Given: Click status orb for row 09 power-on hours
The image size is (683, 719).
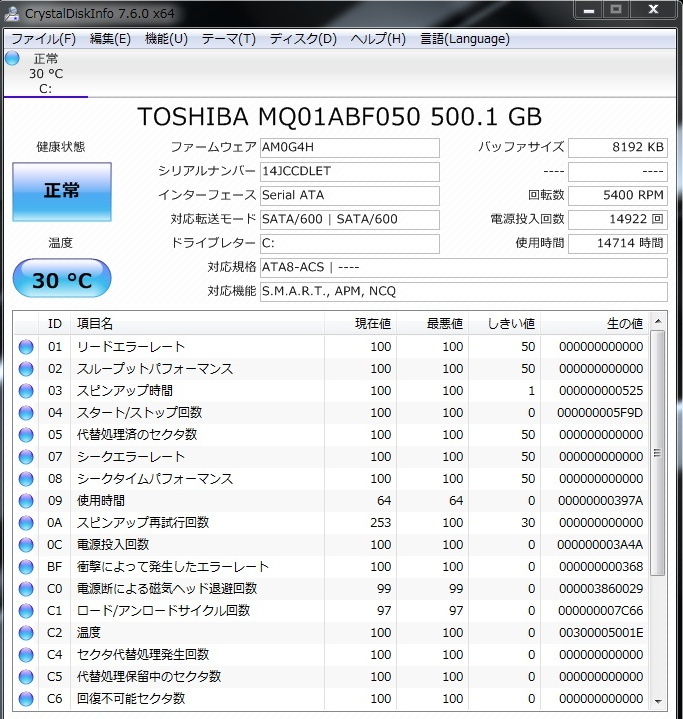Looking at the screenshot, I should (26, 501).
